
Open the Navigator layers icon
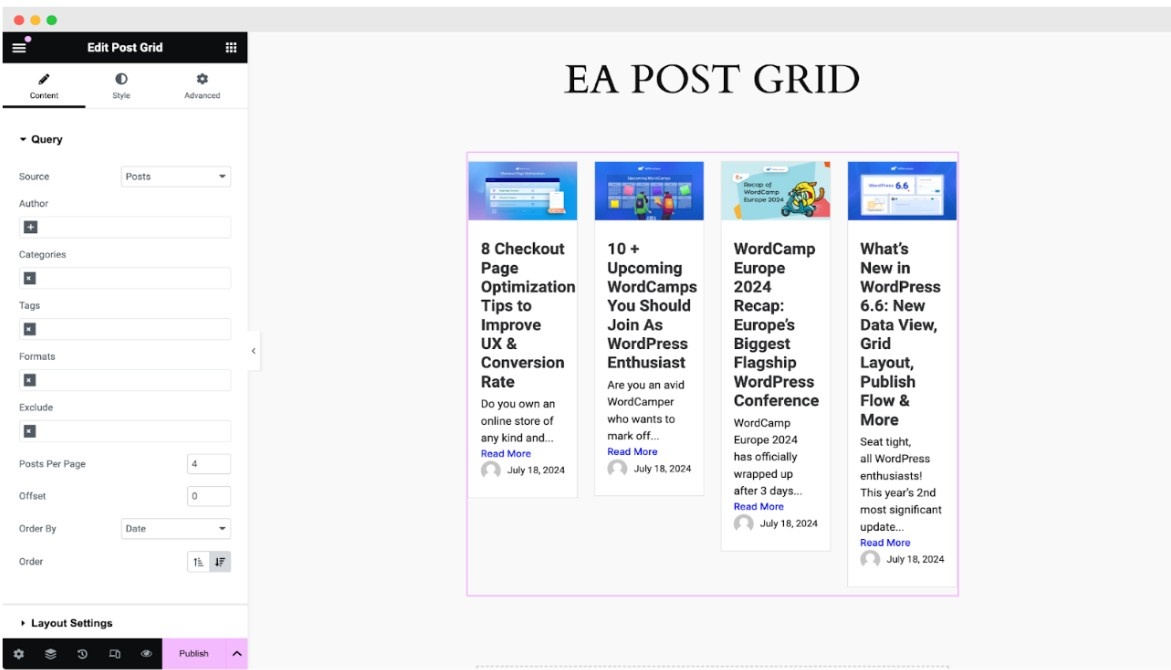tap(50, 653)
